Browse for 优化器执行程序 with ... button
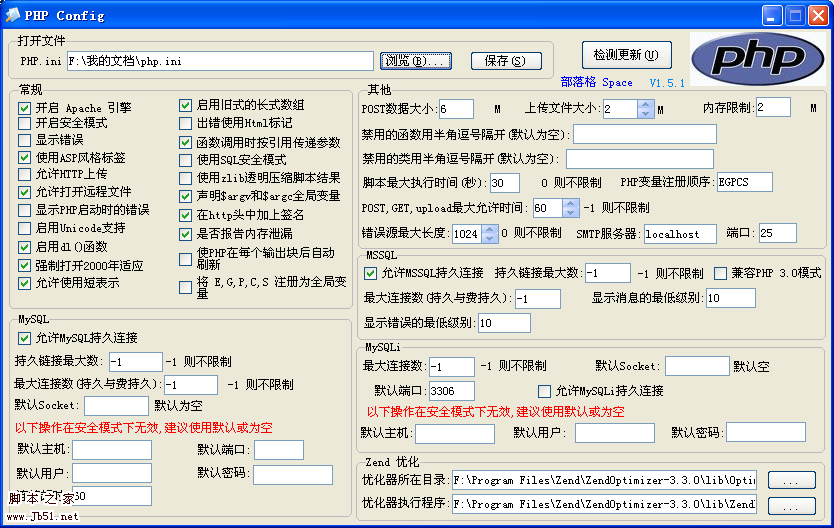The image size is (834, 528). pyautogui.click(x=791, y=505)
